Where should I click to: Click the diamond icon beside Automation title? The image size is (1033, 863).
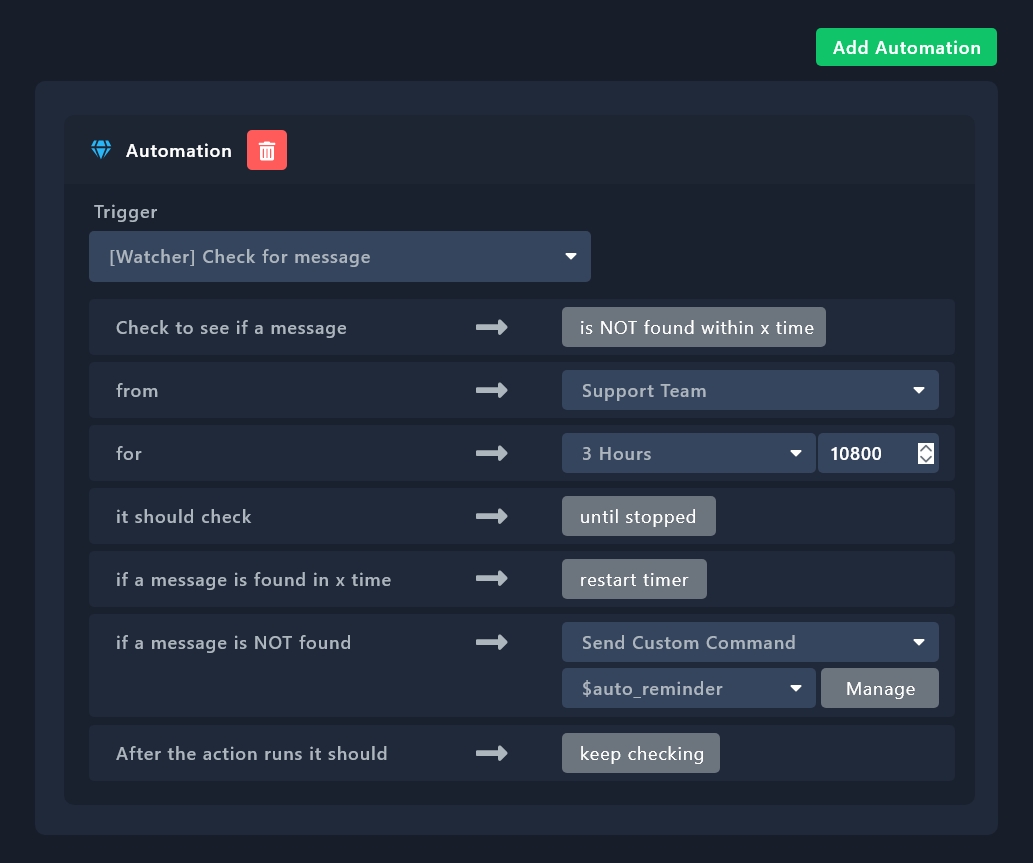pos(101,150)
